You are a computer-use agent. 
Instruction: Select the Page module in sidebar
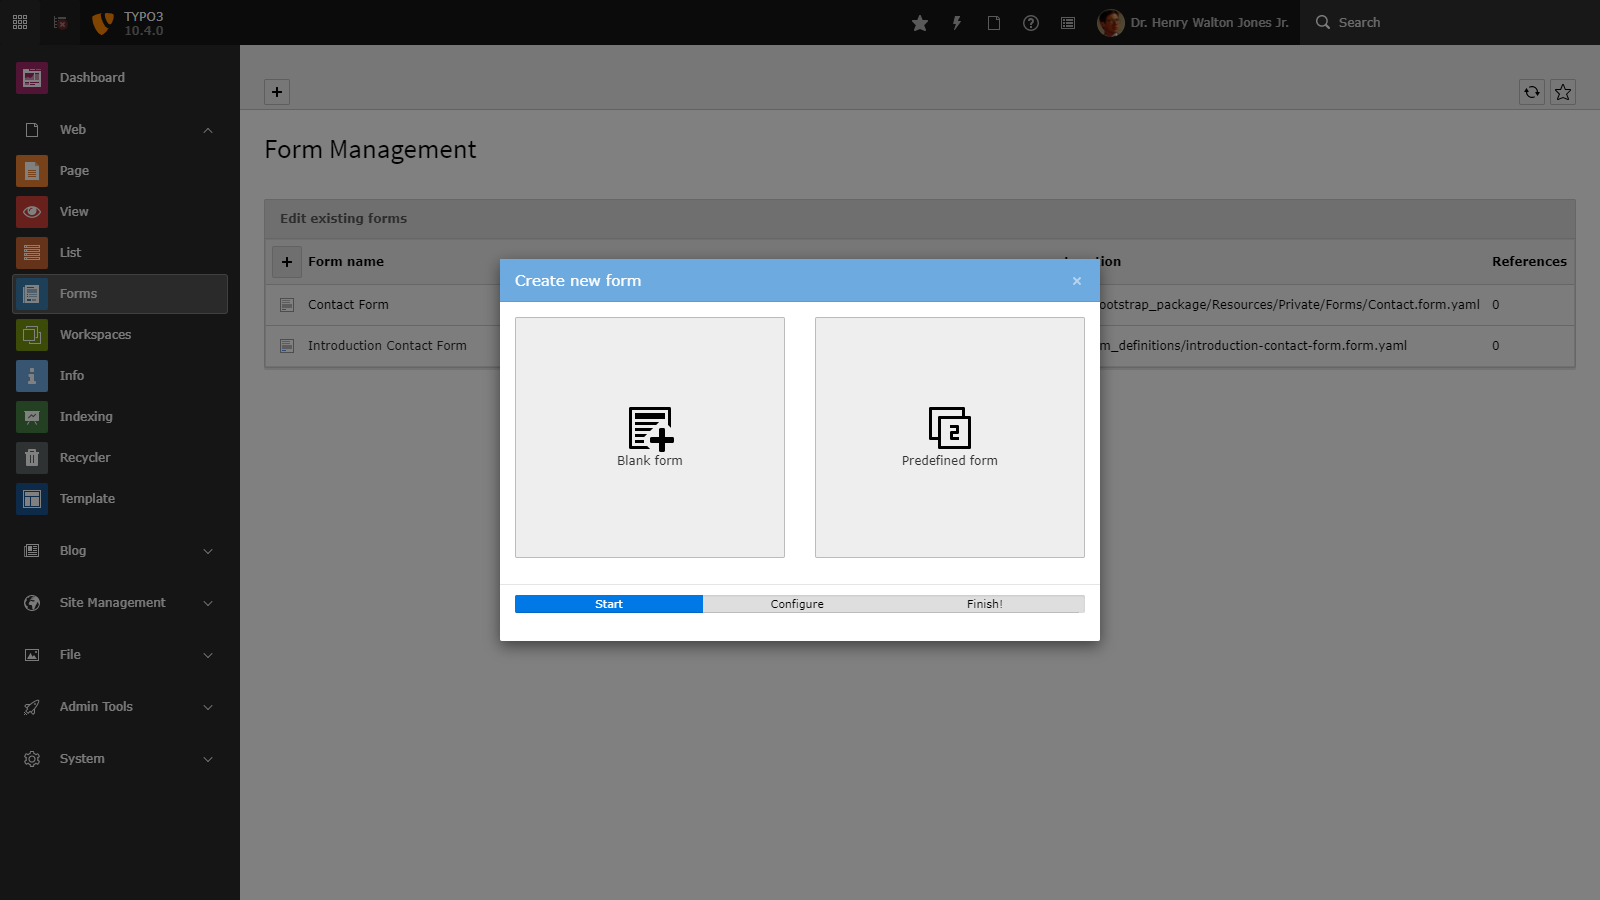74,170
